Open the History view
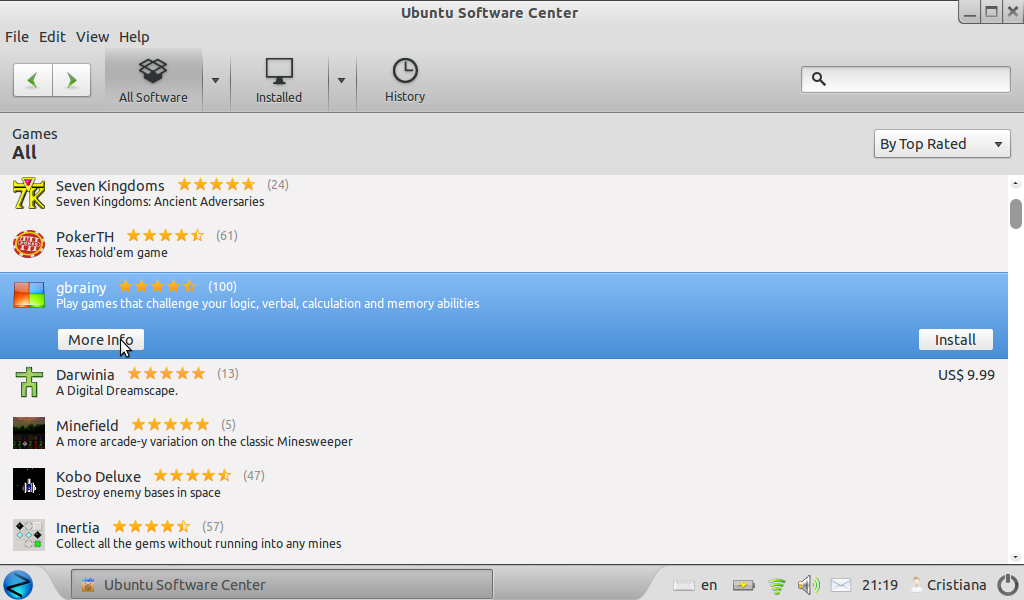1024x600 pixels. pos(405,80)
